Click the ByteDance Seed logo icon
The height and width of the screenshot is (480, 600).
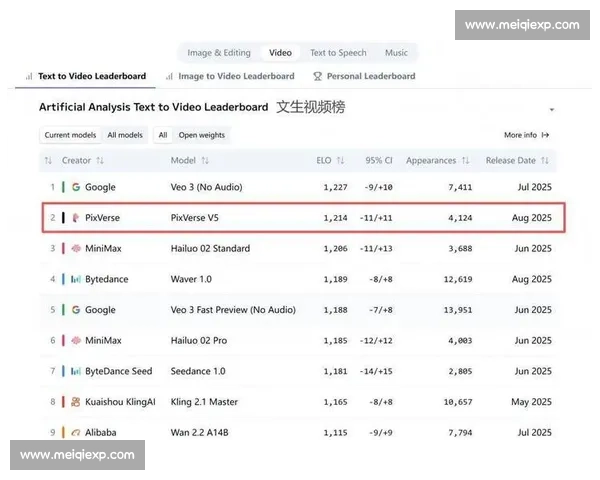76,371
